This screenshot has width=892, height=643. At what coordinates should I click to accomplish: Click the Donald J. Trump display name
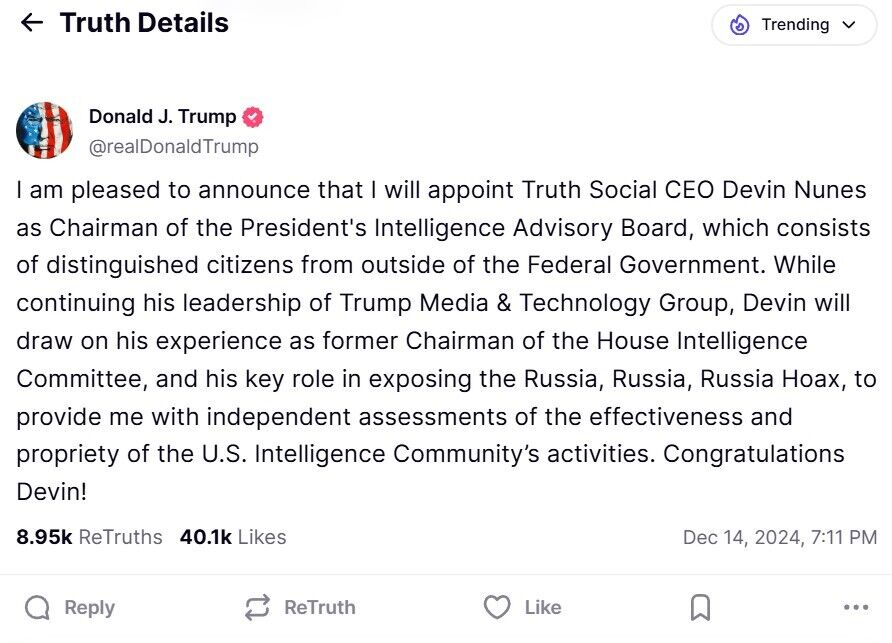click(x=162, y=117)
